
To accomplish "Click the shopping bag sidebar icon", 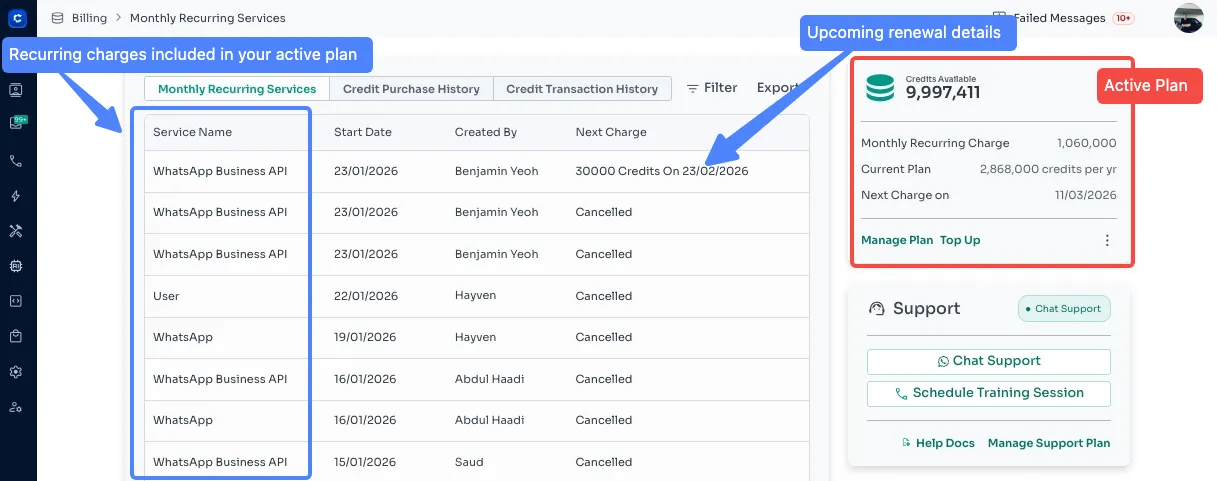I will 16,336.
